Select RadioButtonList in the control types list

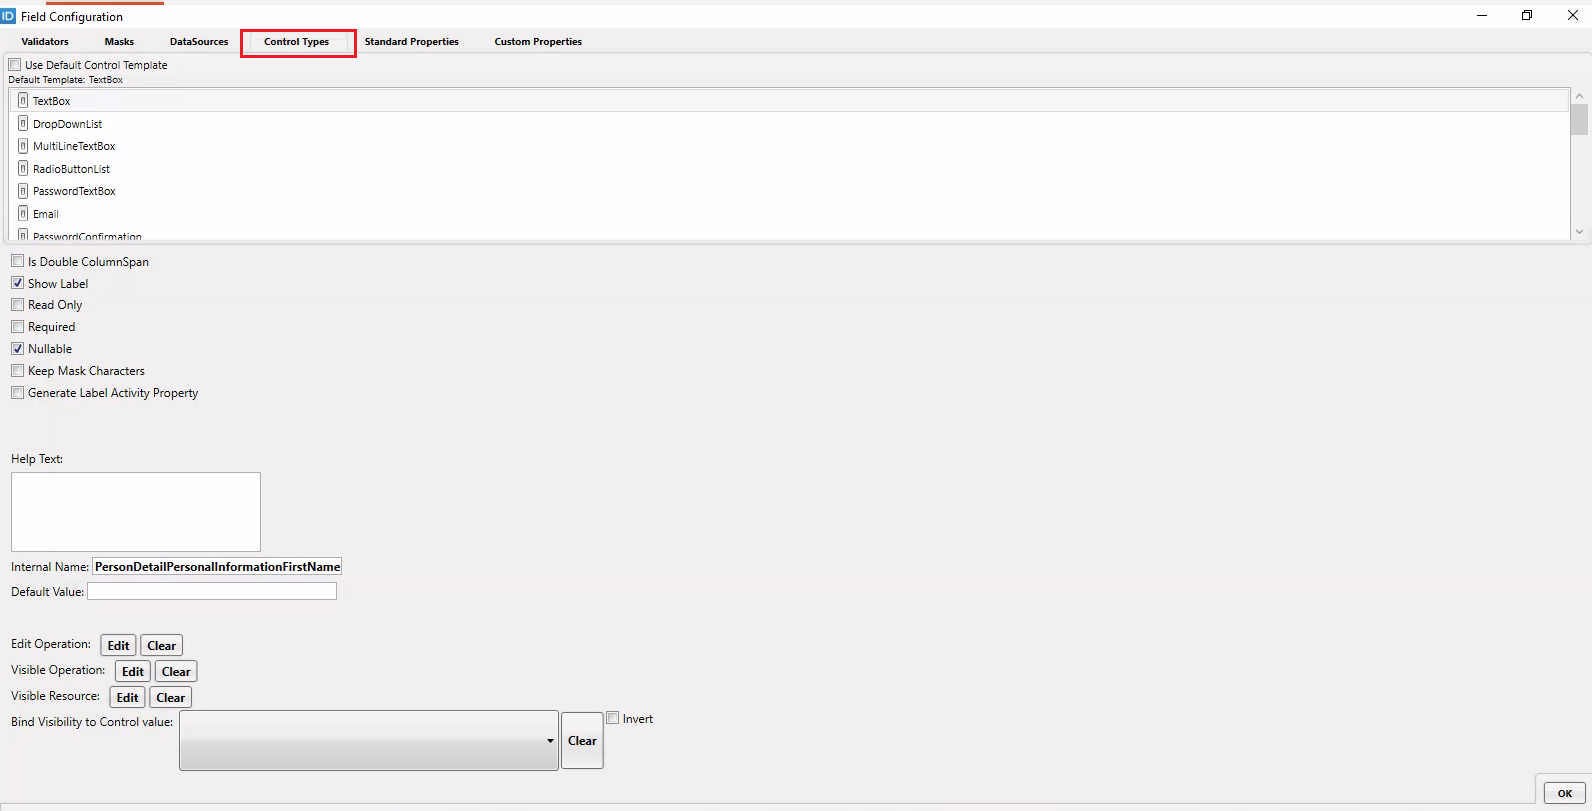click(x=790, y=169)
